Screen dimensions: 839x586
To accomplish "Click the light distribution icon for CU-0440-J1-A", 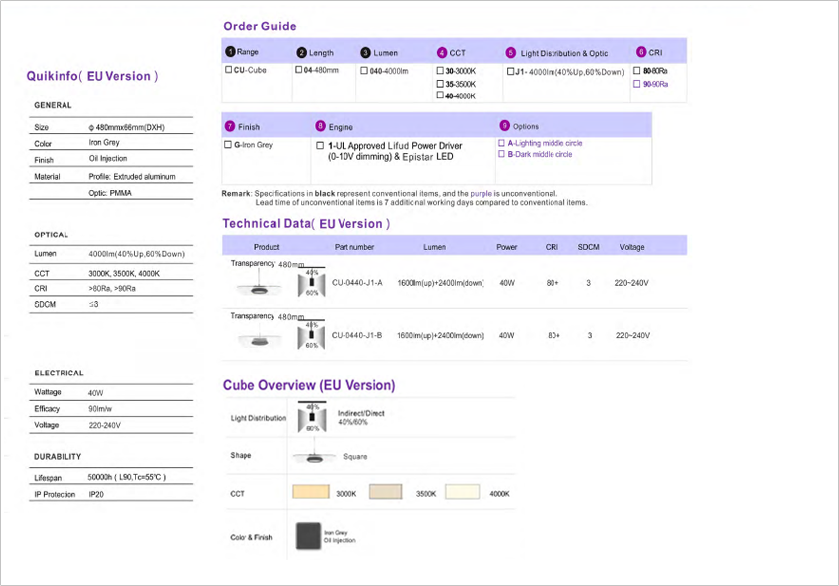I will click(312, 283).
